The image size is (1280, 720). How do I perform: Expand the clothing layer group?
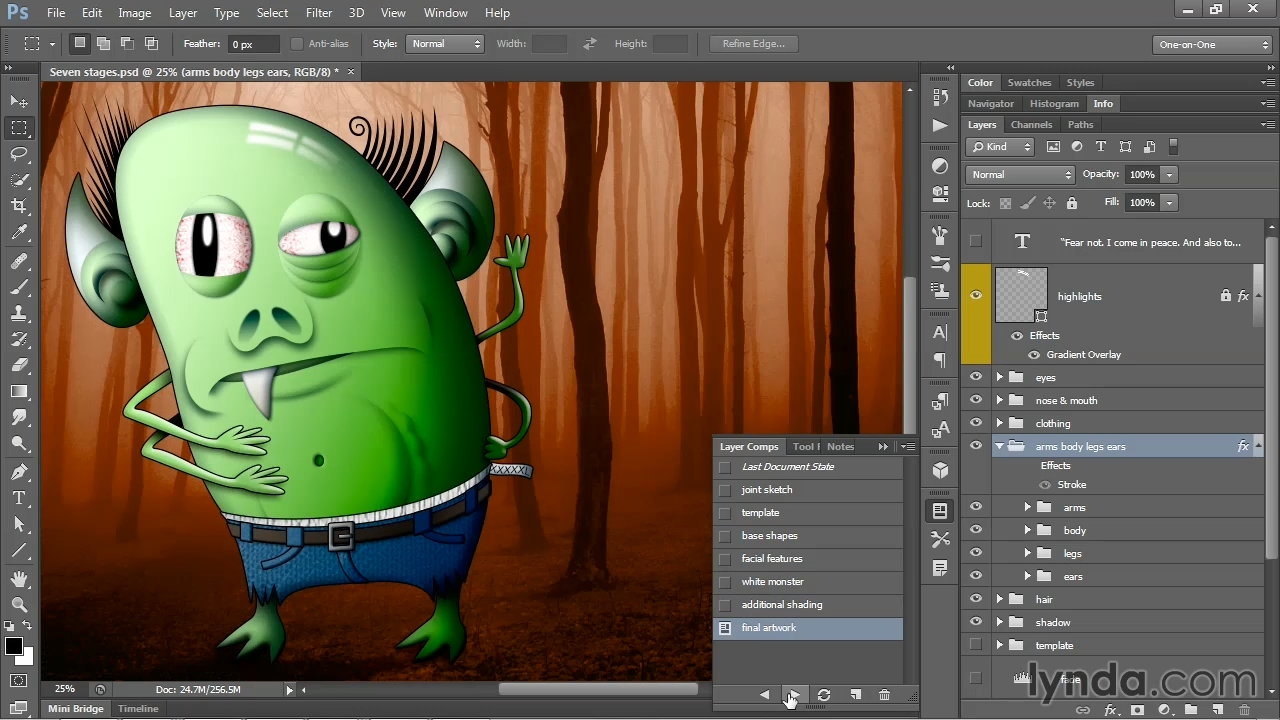(999, 423)
